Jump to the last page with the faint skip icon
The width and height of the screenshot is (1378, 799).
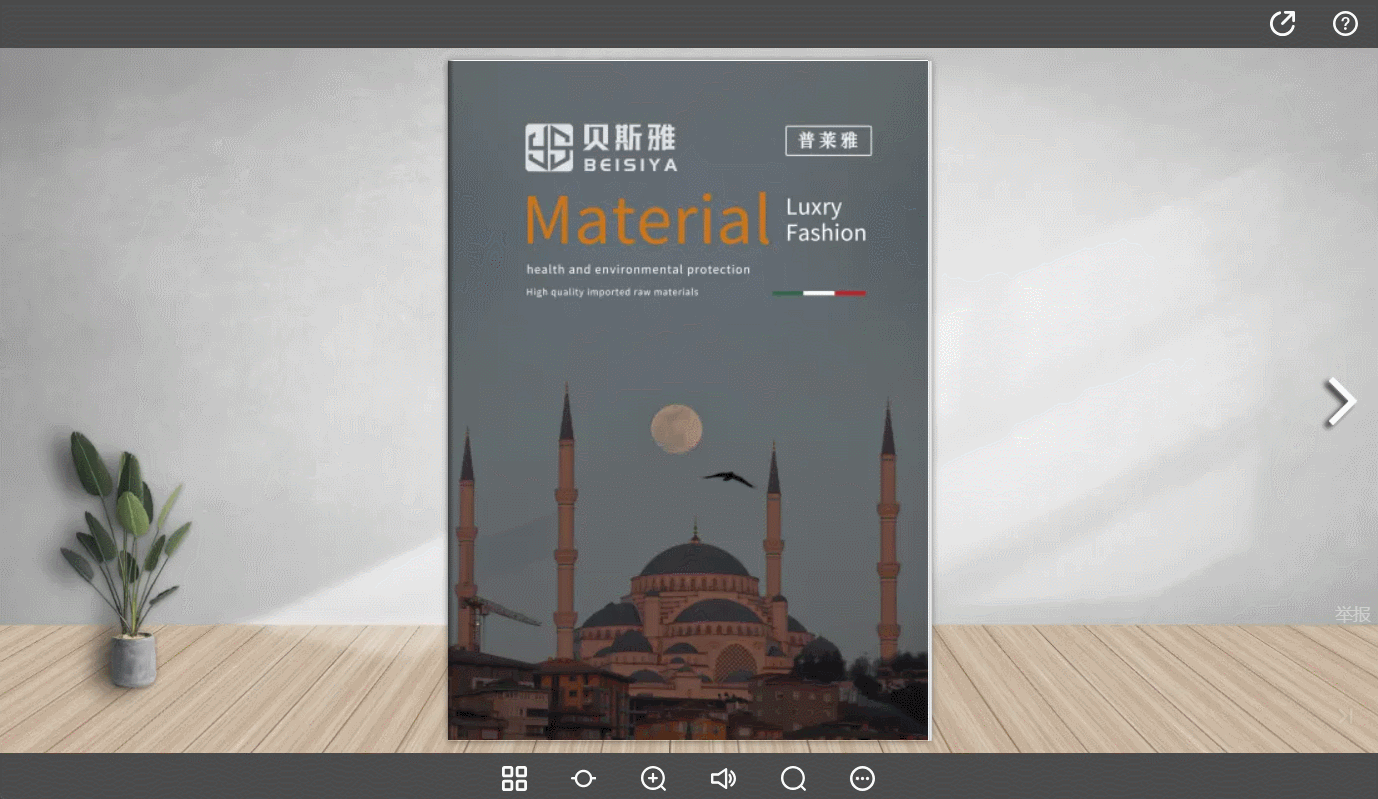tap(1346, 716)
